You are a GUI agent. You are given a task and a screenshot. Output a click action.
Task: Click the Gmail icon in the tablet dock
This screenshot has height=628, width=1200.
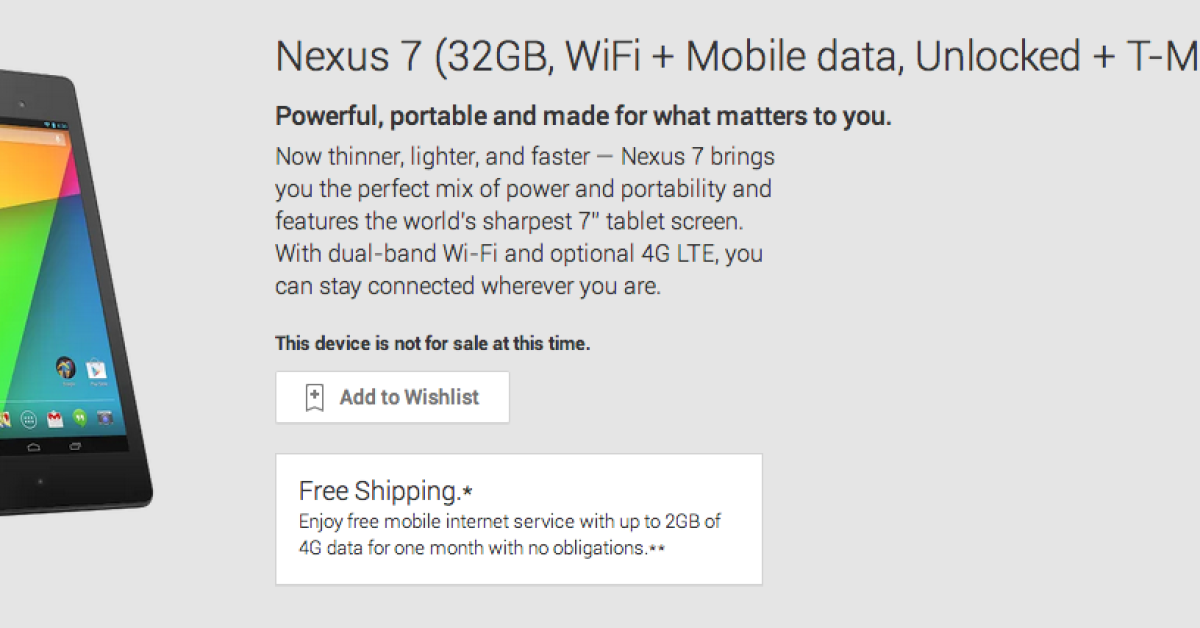coord(56,417)
